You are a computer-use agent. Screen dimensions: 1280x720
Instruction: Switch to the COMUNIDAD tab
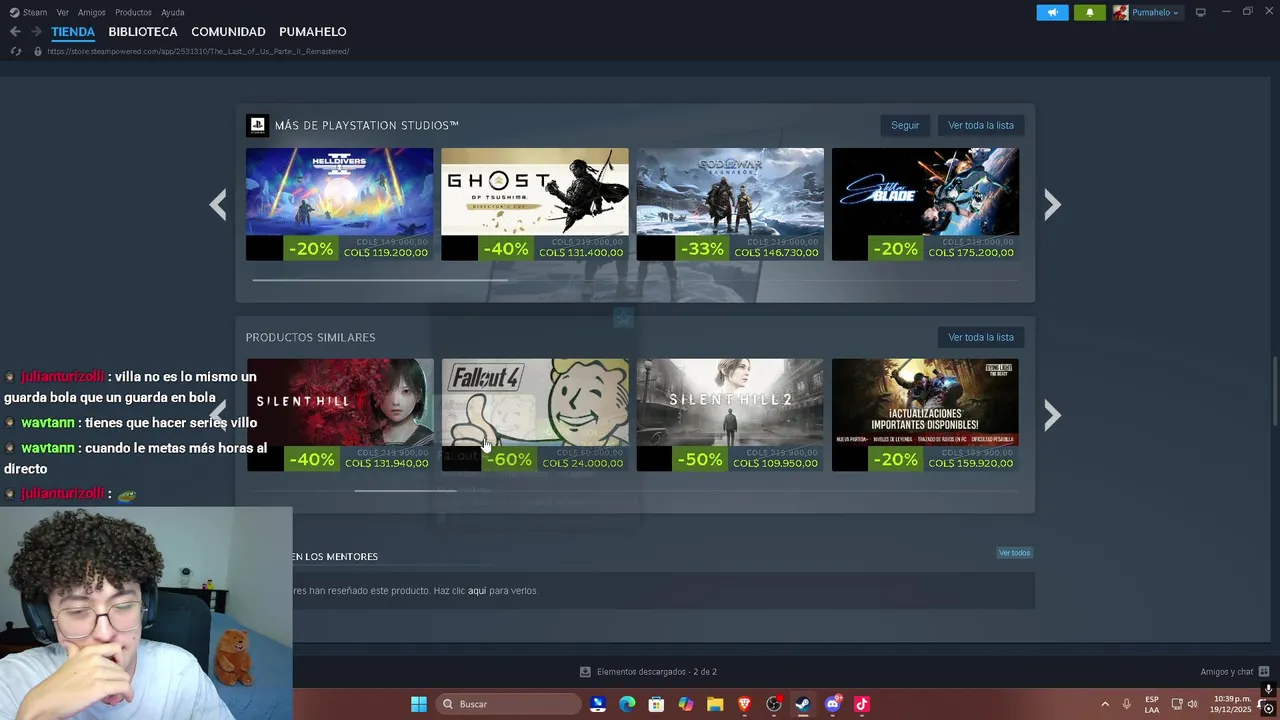click(228, 32)
